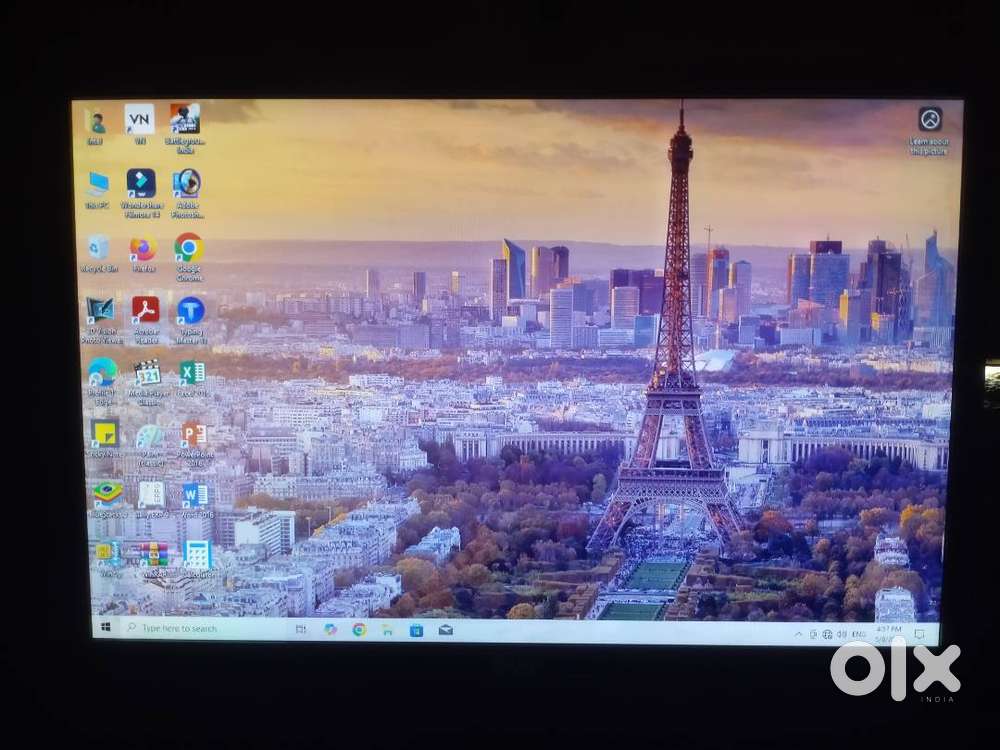This screenshot has width=1000, height=750.
Task: Open Wondershare Filmora desktop shortcut
Action: (x=141, y=184)
